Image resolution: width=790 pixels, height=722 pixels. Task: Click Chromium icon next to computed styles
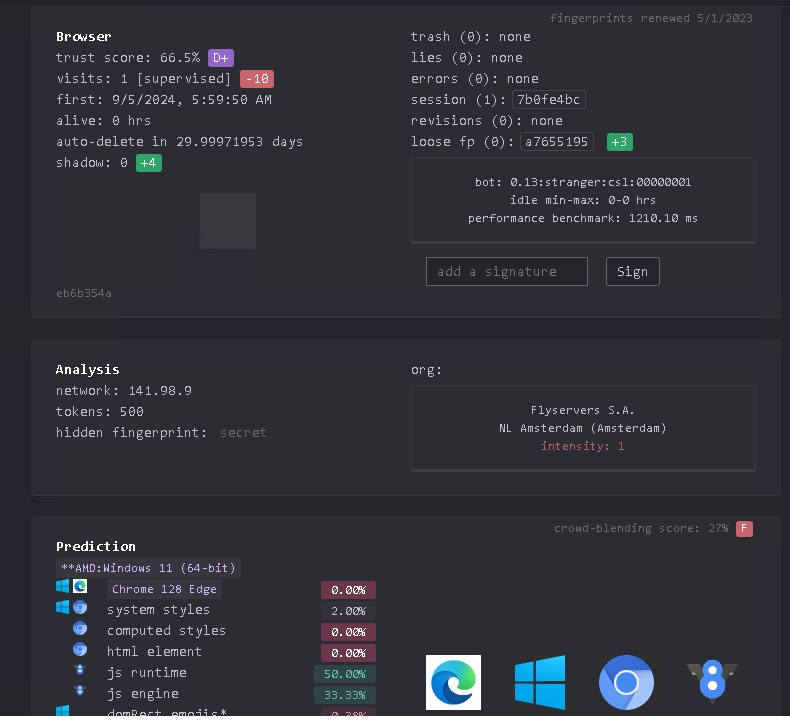tap(80, 629)
